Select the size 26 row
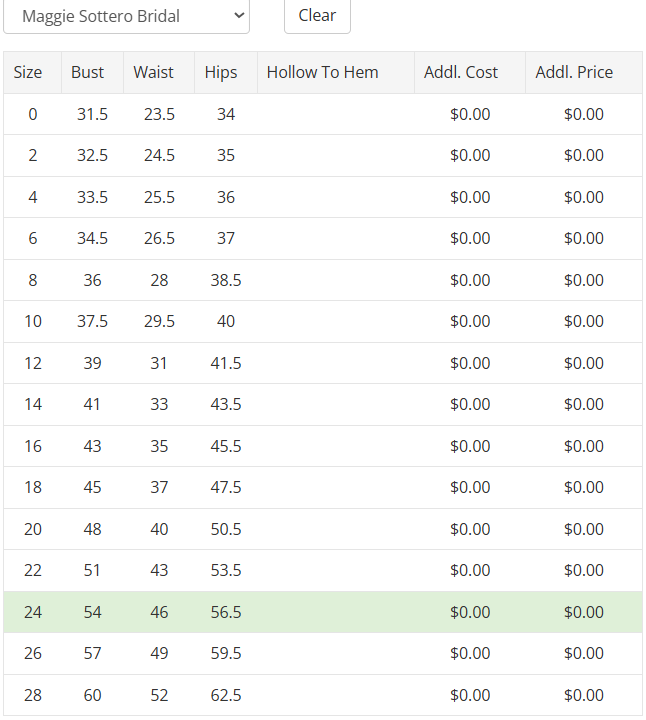The width and height of the screenshot is (646, 720). tap(323, 654)
